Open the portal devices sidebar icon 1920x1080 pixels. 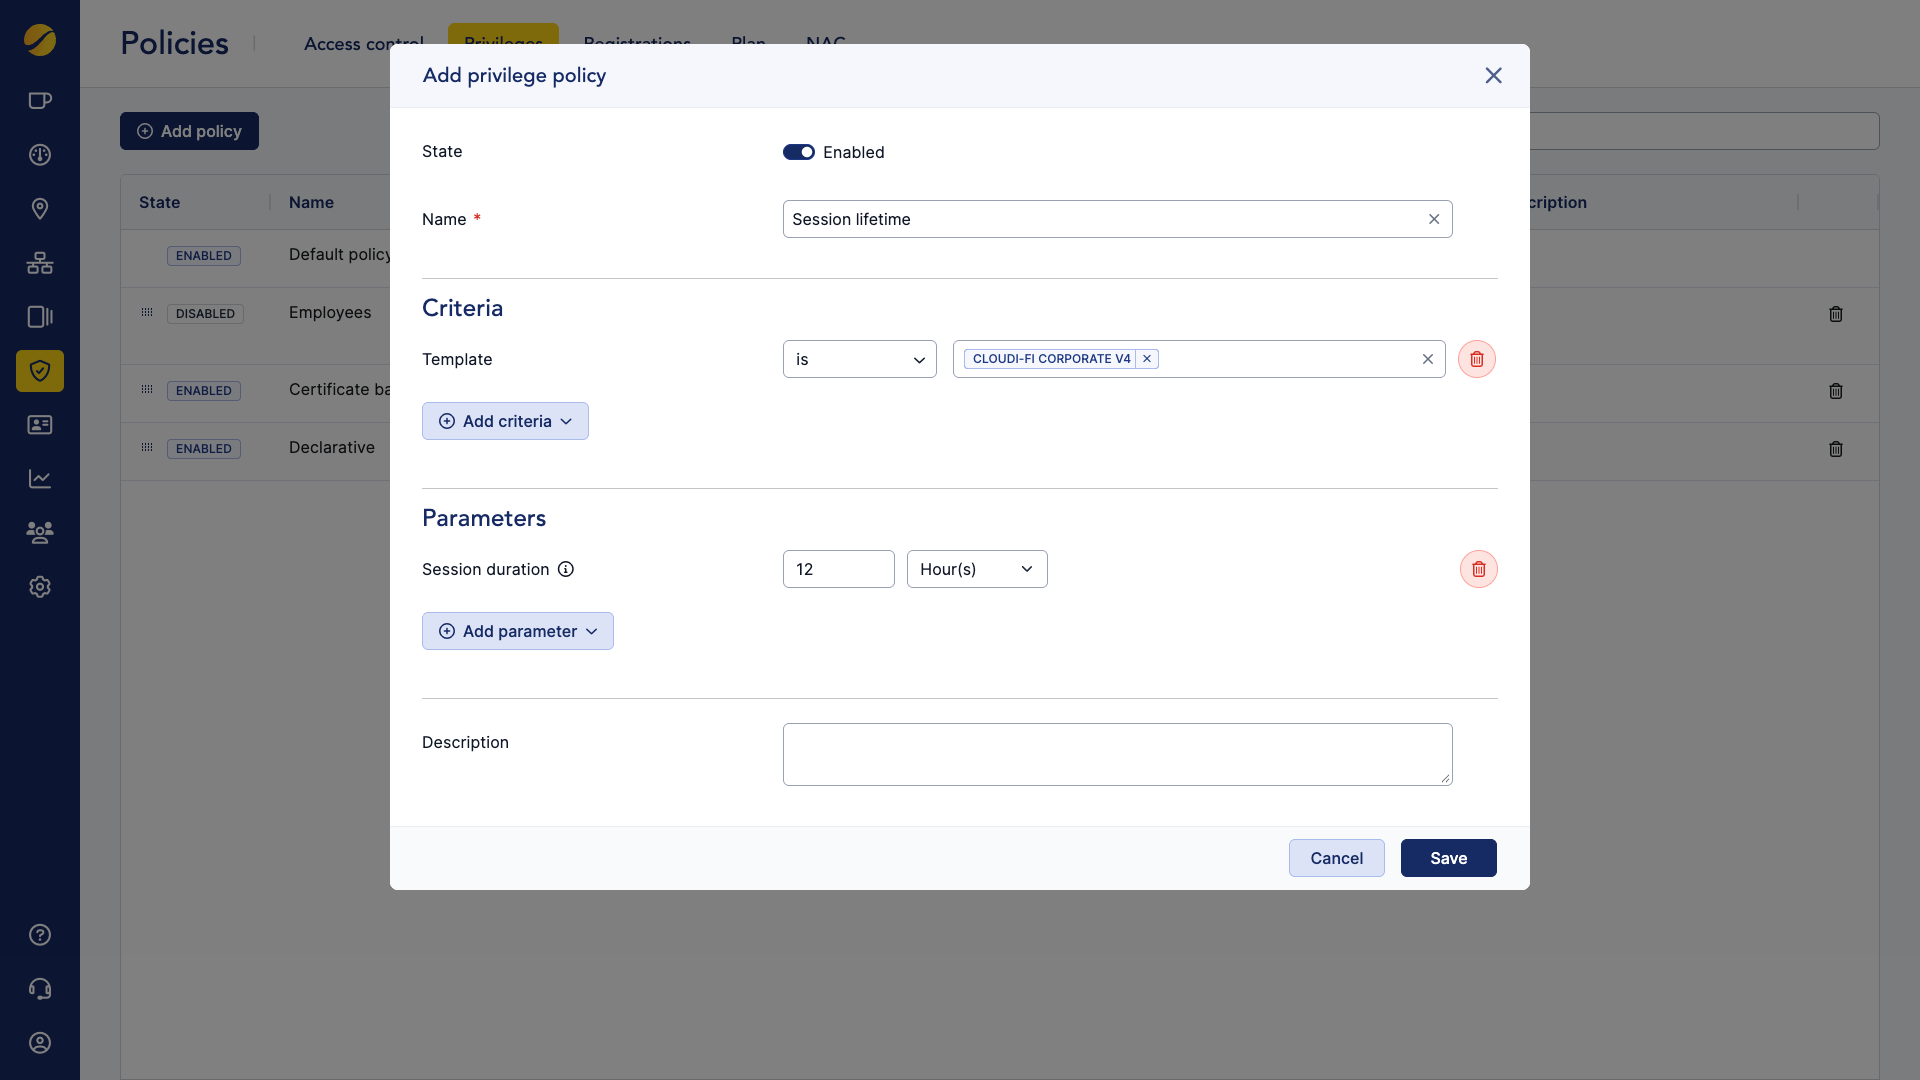[40, 317]
